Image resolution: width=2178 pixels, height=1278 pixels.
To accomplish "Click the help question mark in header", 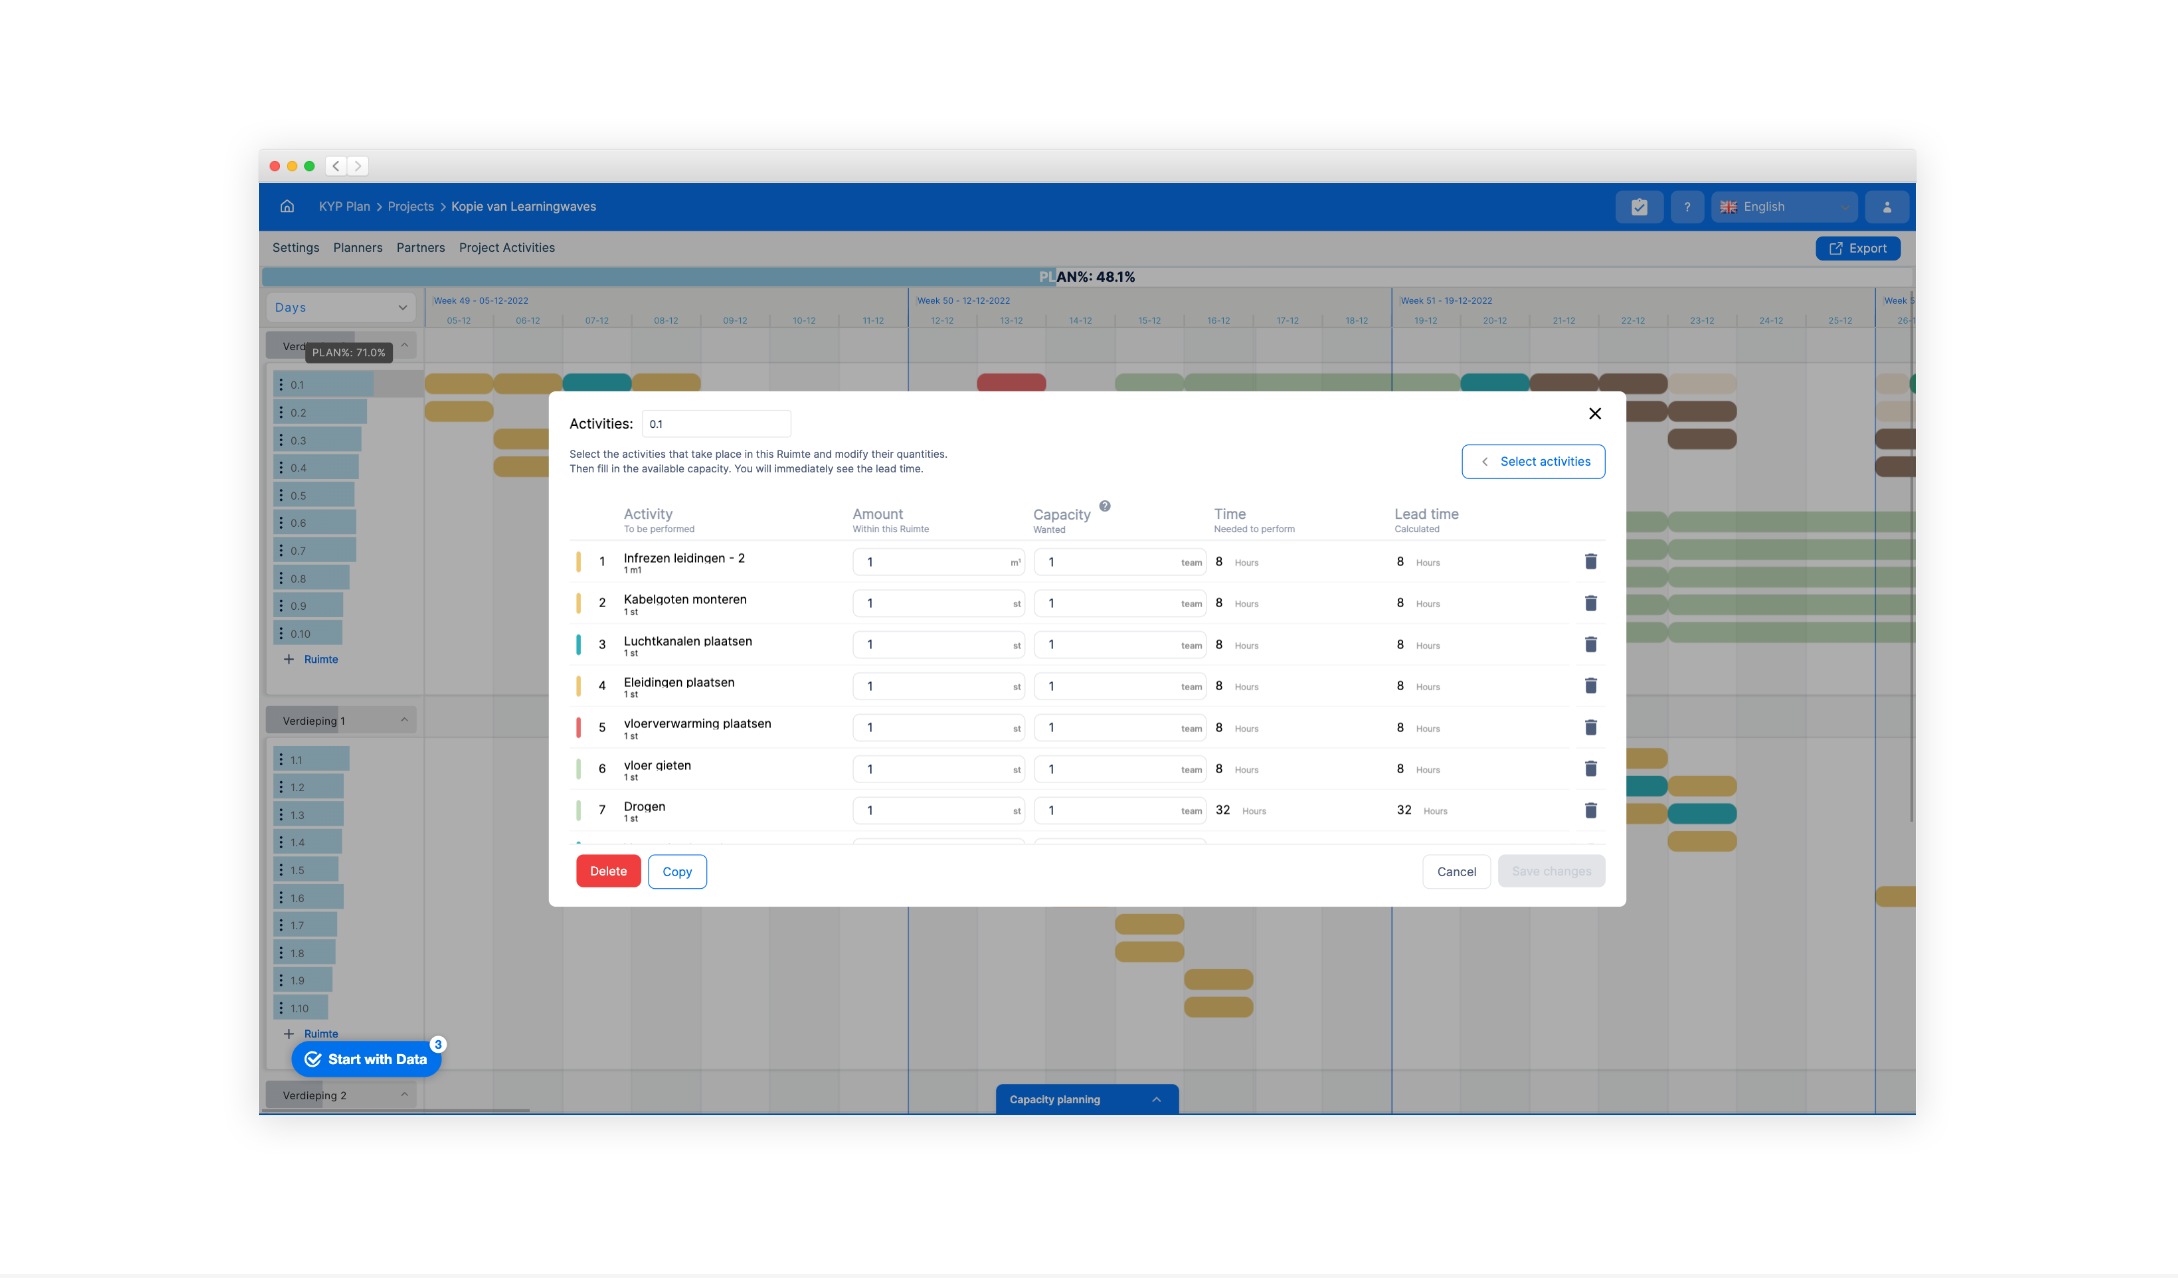I will 1687,207.
